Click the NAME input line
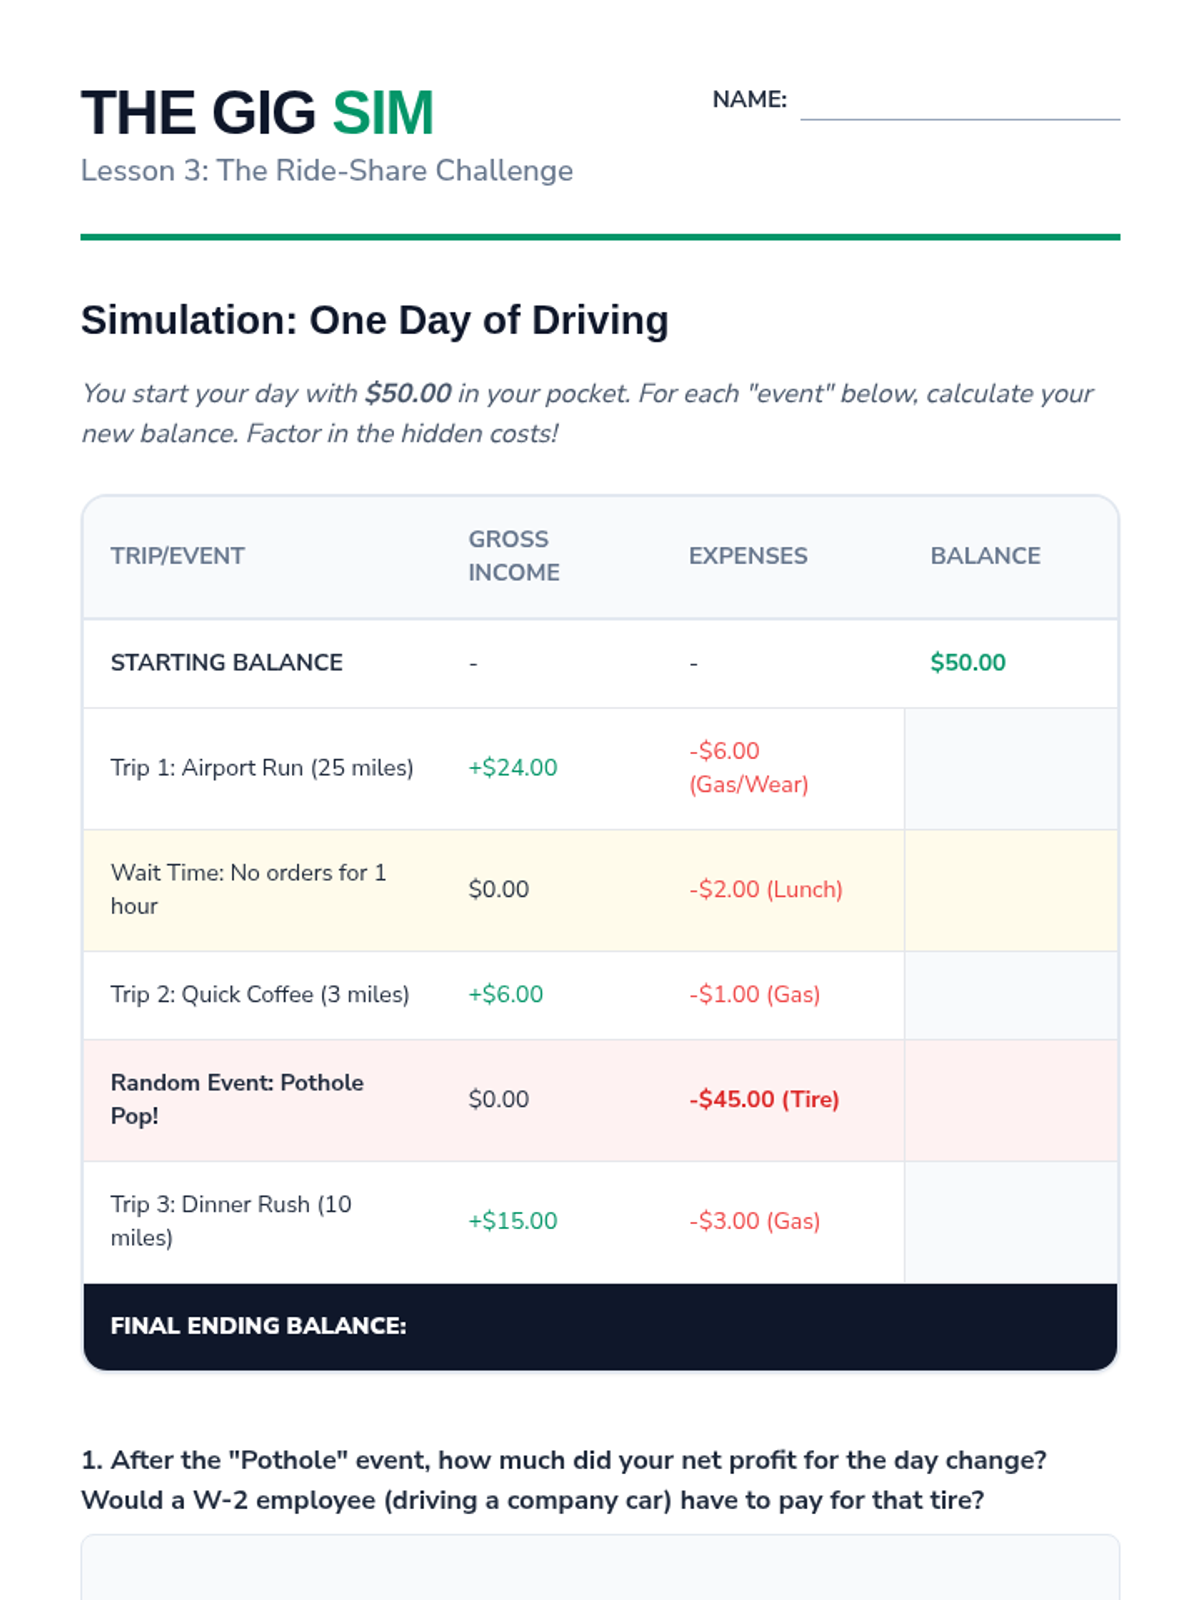 [960, 101]
